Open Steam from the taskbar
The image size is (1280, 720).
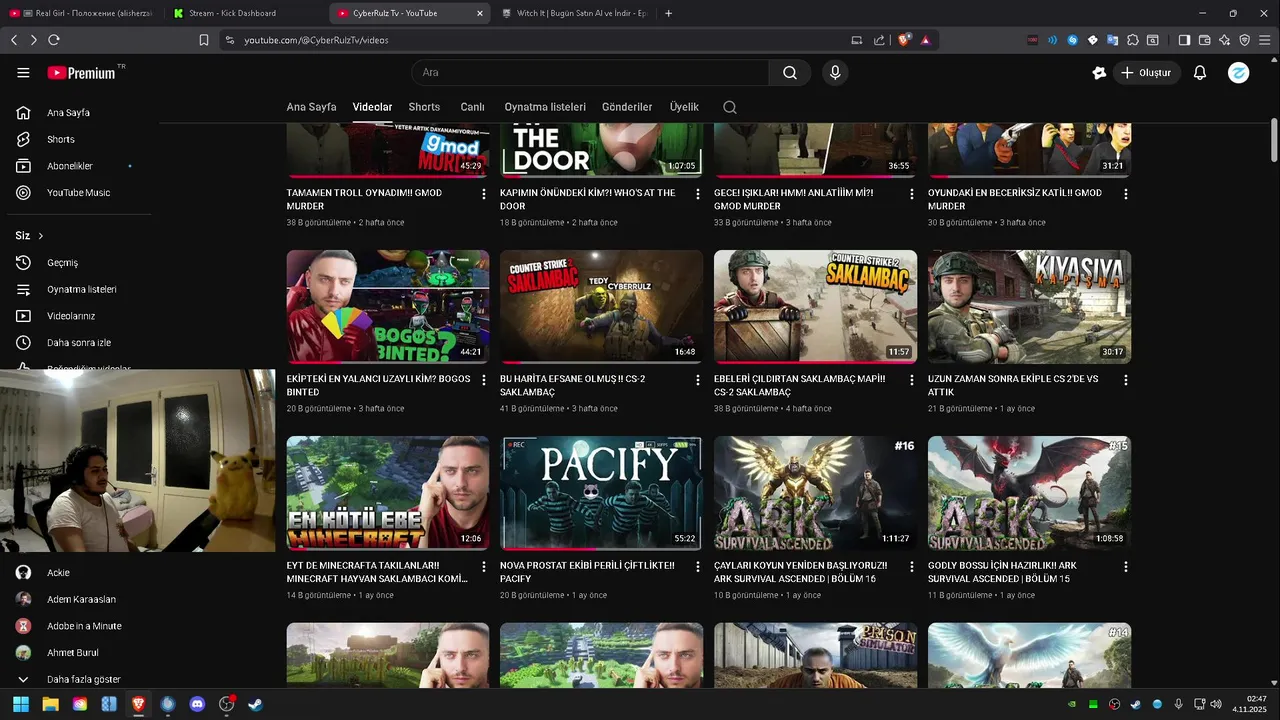(256, 704)
